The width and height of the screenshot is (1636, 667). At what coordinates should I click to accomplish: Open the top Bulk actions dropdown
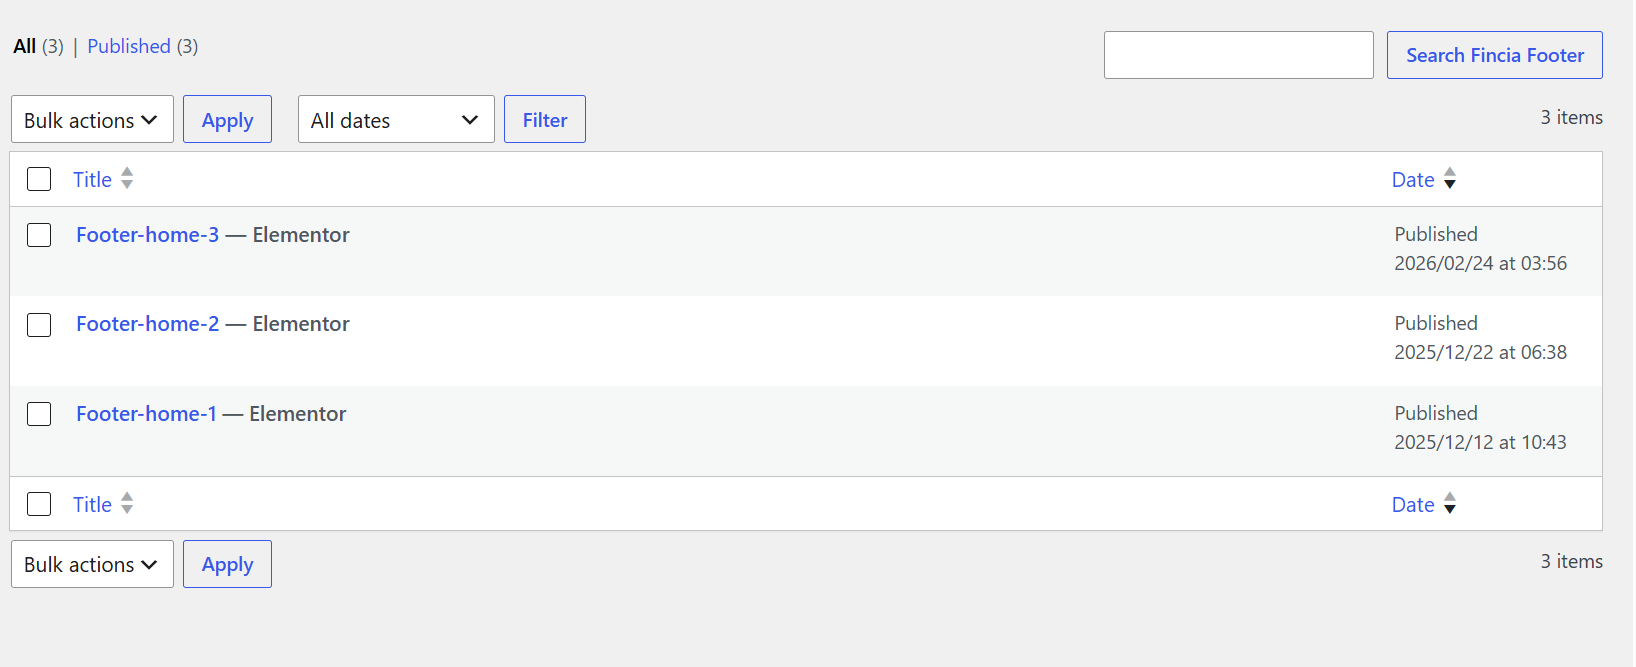pos(92,119)
